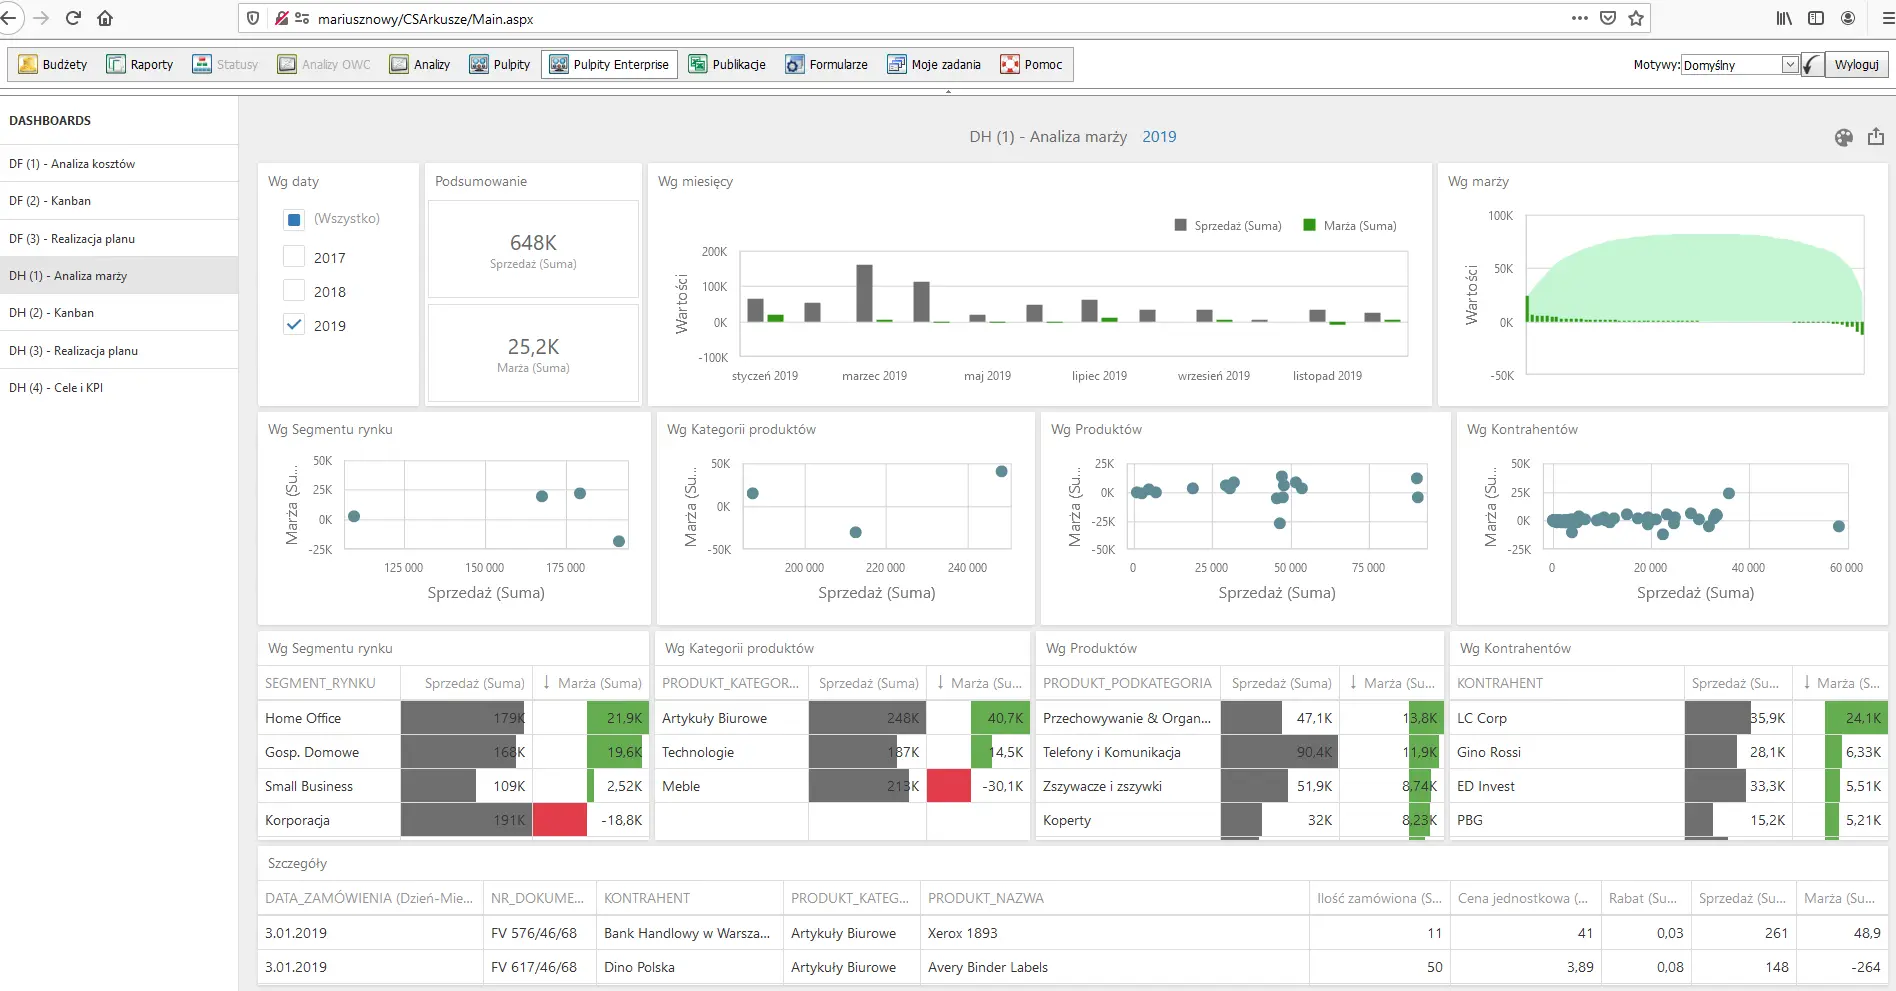The height and width of the screenshot is (991, 1896).
Task: Check the 2017 date filter
Action: pyautogui.click(x=294, y=256)
